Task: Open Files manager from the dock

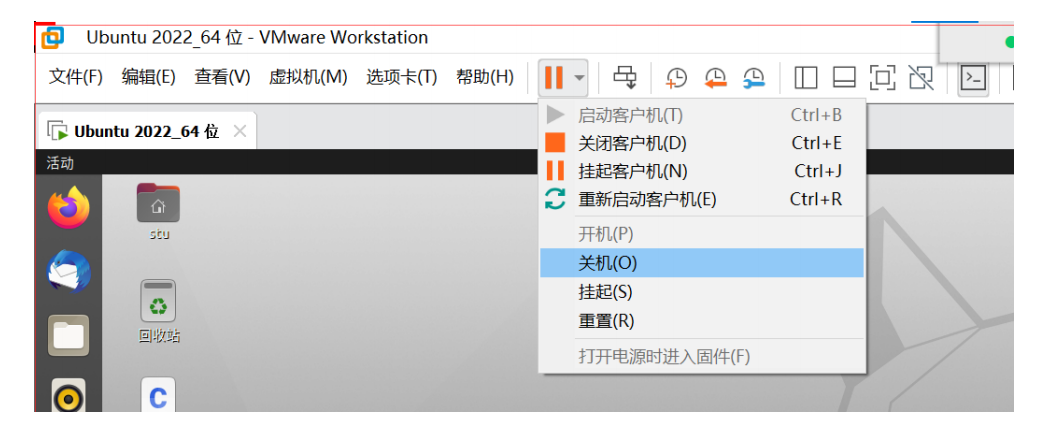Action: 68,335
